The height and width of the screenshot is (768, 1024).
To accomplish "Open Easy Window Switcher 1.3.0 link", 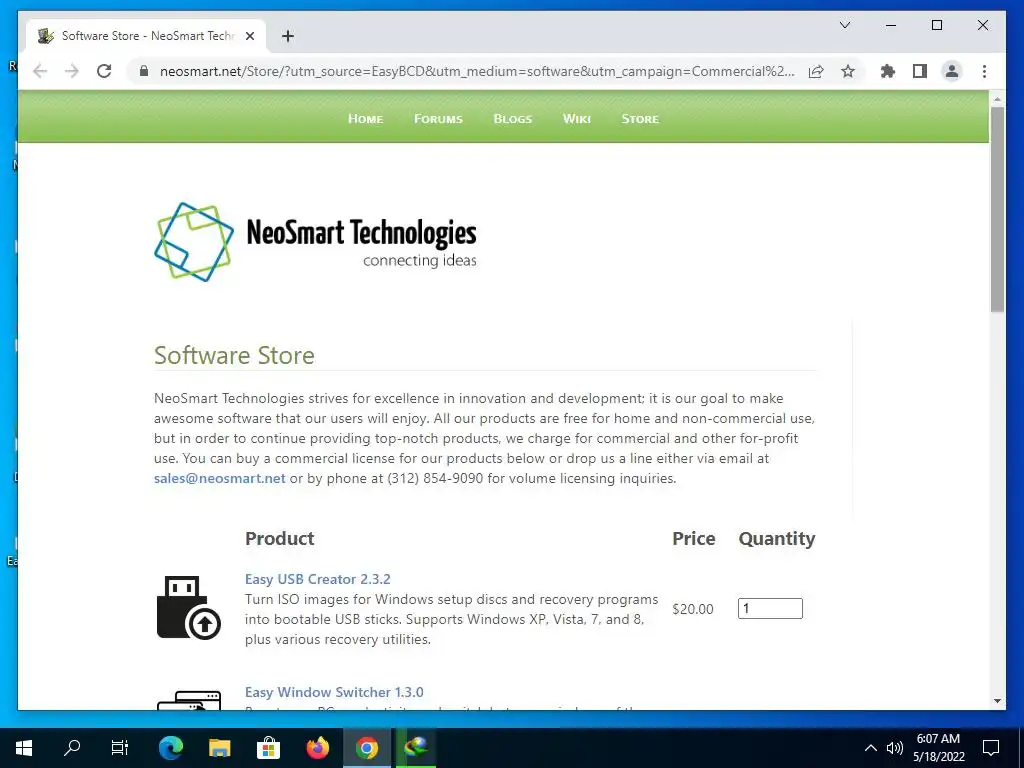I will pos(334,692).
